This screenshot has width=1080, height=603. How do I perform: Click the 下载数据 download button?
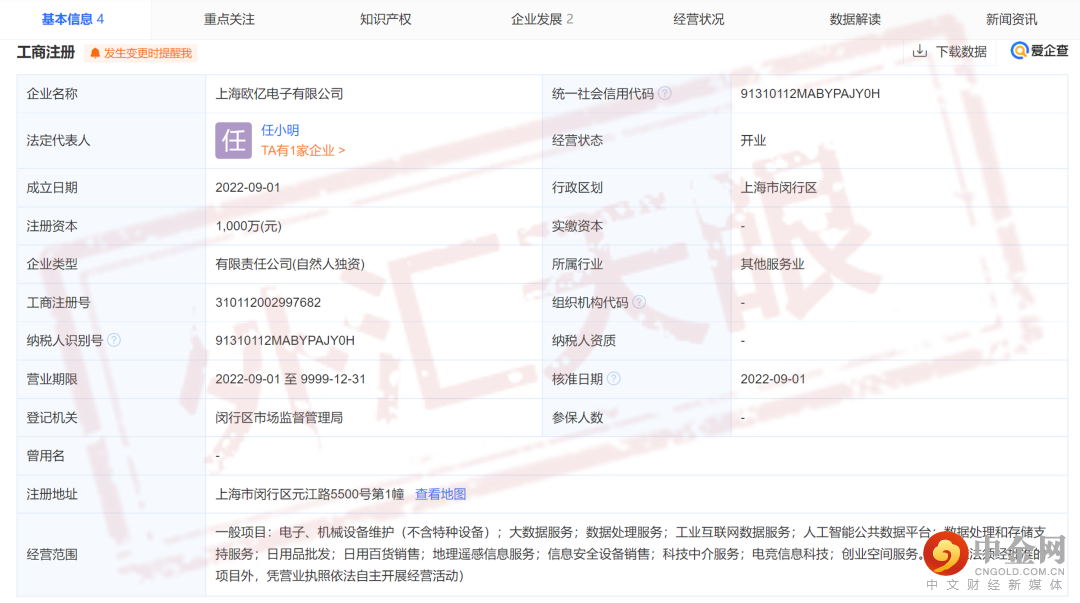click(x=950, y=52)
